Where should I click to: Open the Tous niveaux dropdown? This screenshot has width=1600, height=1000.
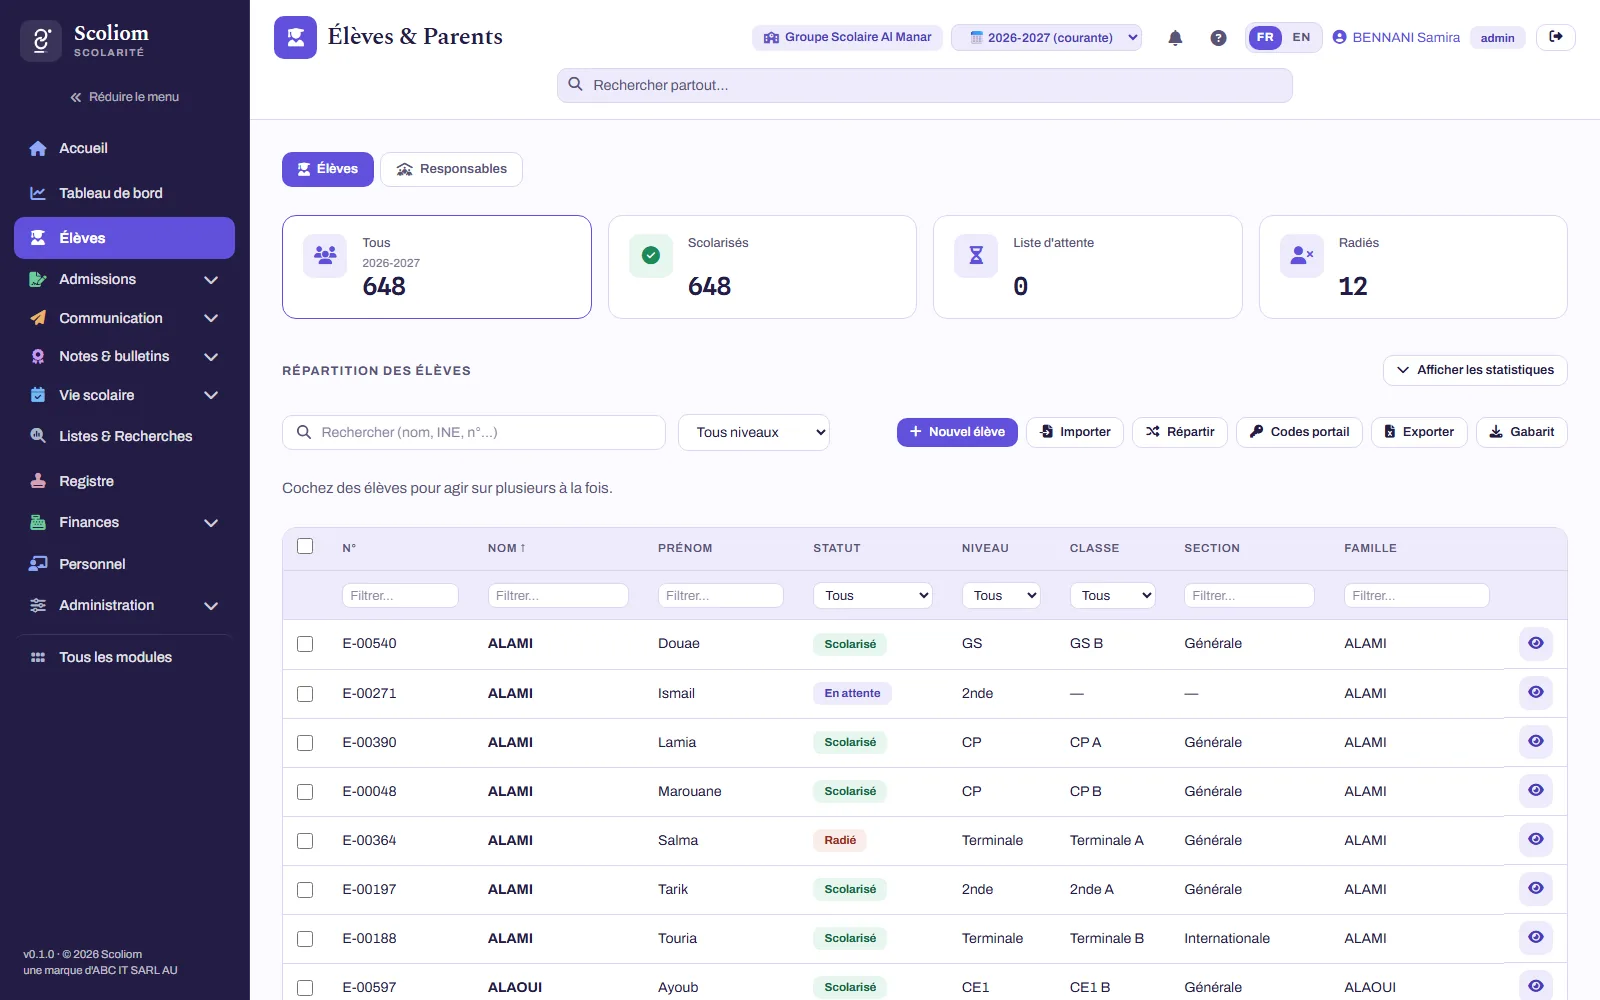coord(754,433)
